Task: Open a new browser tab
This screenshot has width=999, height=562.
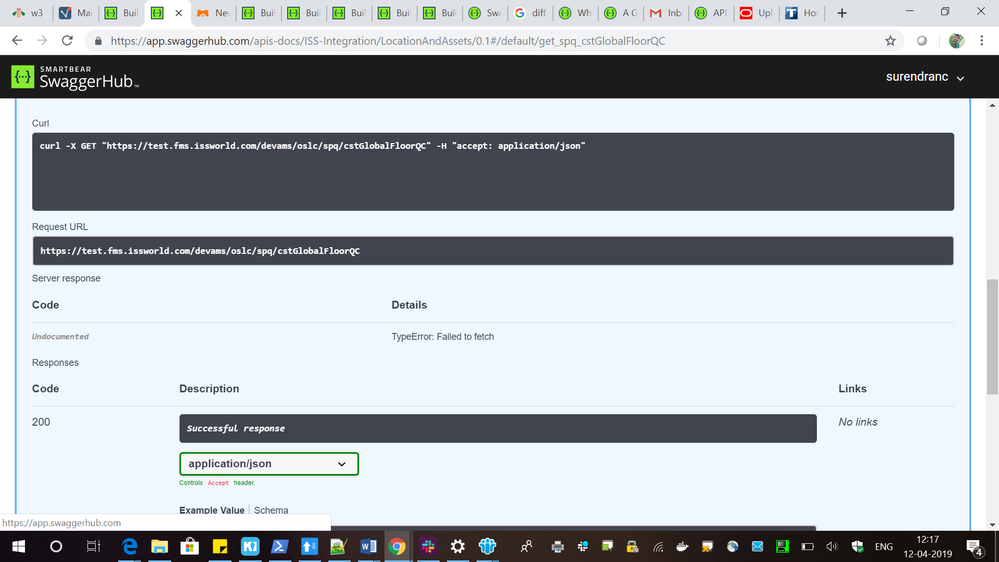Action: (x=841, y=13)
